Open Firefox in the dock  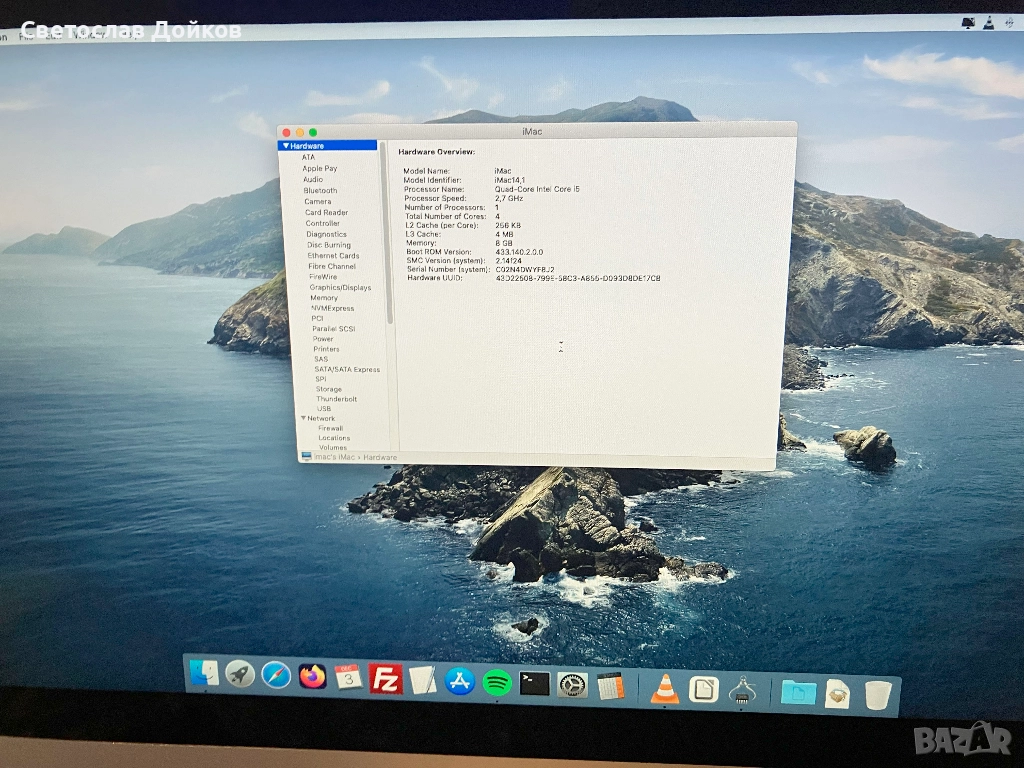click(312, 677)
